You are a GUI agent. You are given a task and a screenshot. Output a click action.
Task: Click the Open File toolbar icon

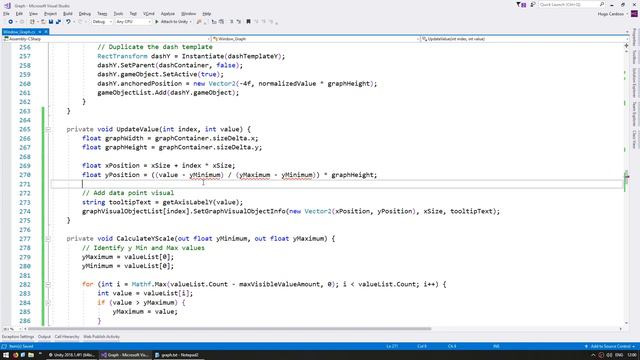[43, 22]
